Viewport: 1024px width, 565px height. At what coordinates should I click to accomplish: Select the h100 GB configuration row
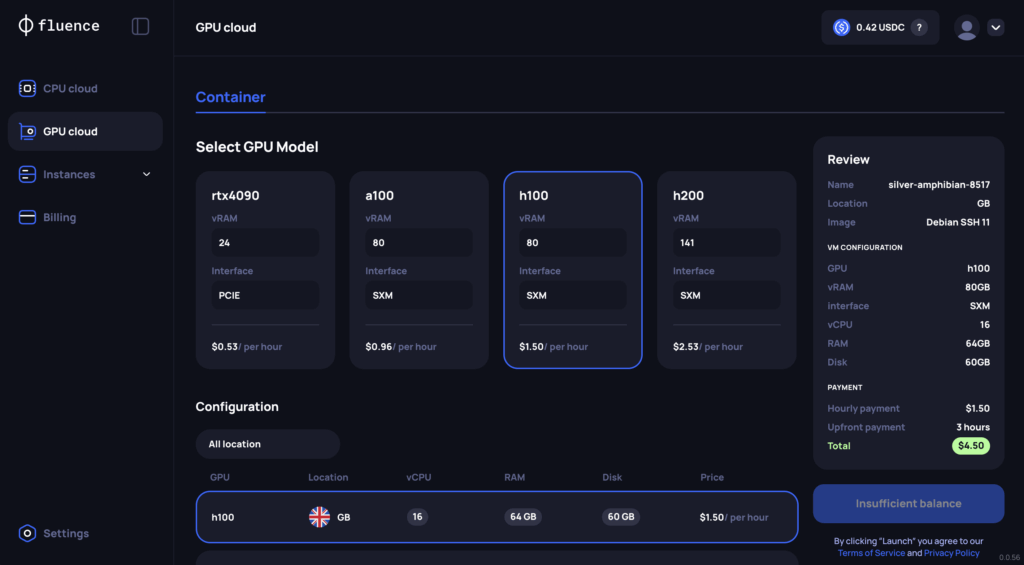pyautogui.click(x=497, y=517)
